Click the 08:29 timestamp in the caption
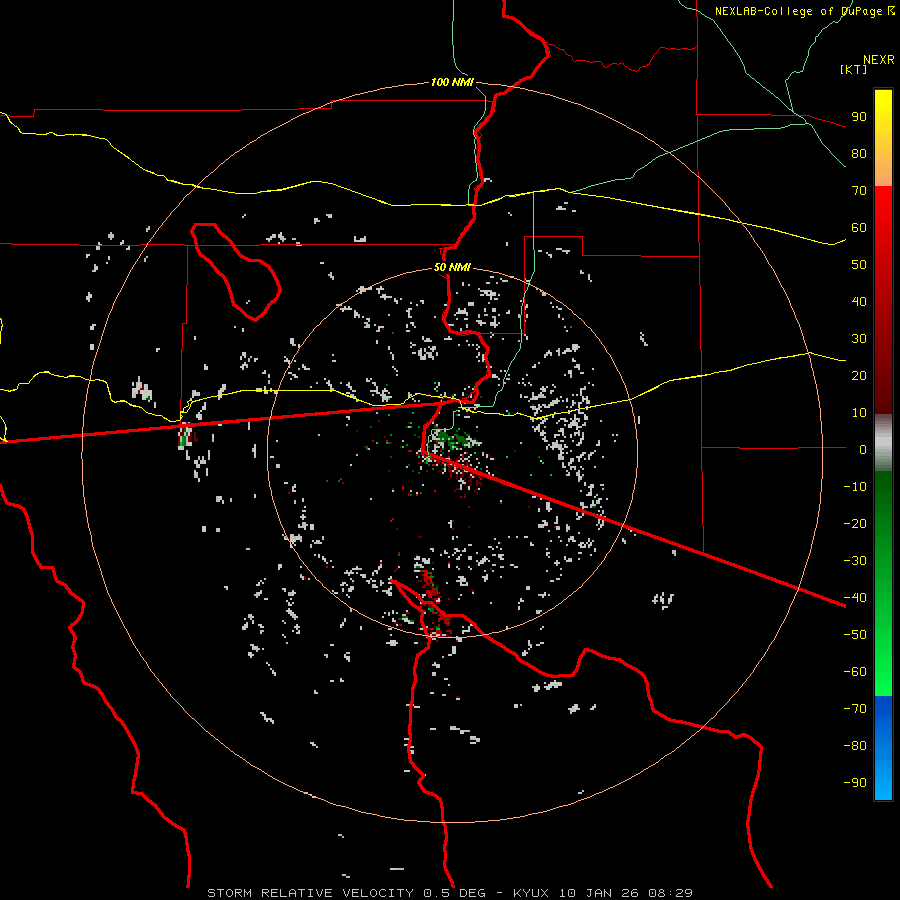 pyautogui.click(x=670, y=893)
